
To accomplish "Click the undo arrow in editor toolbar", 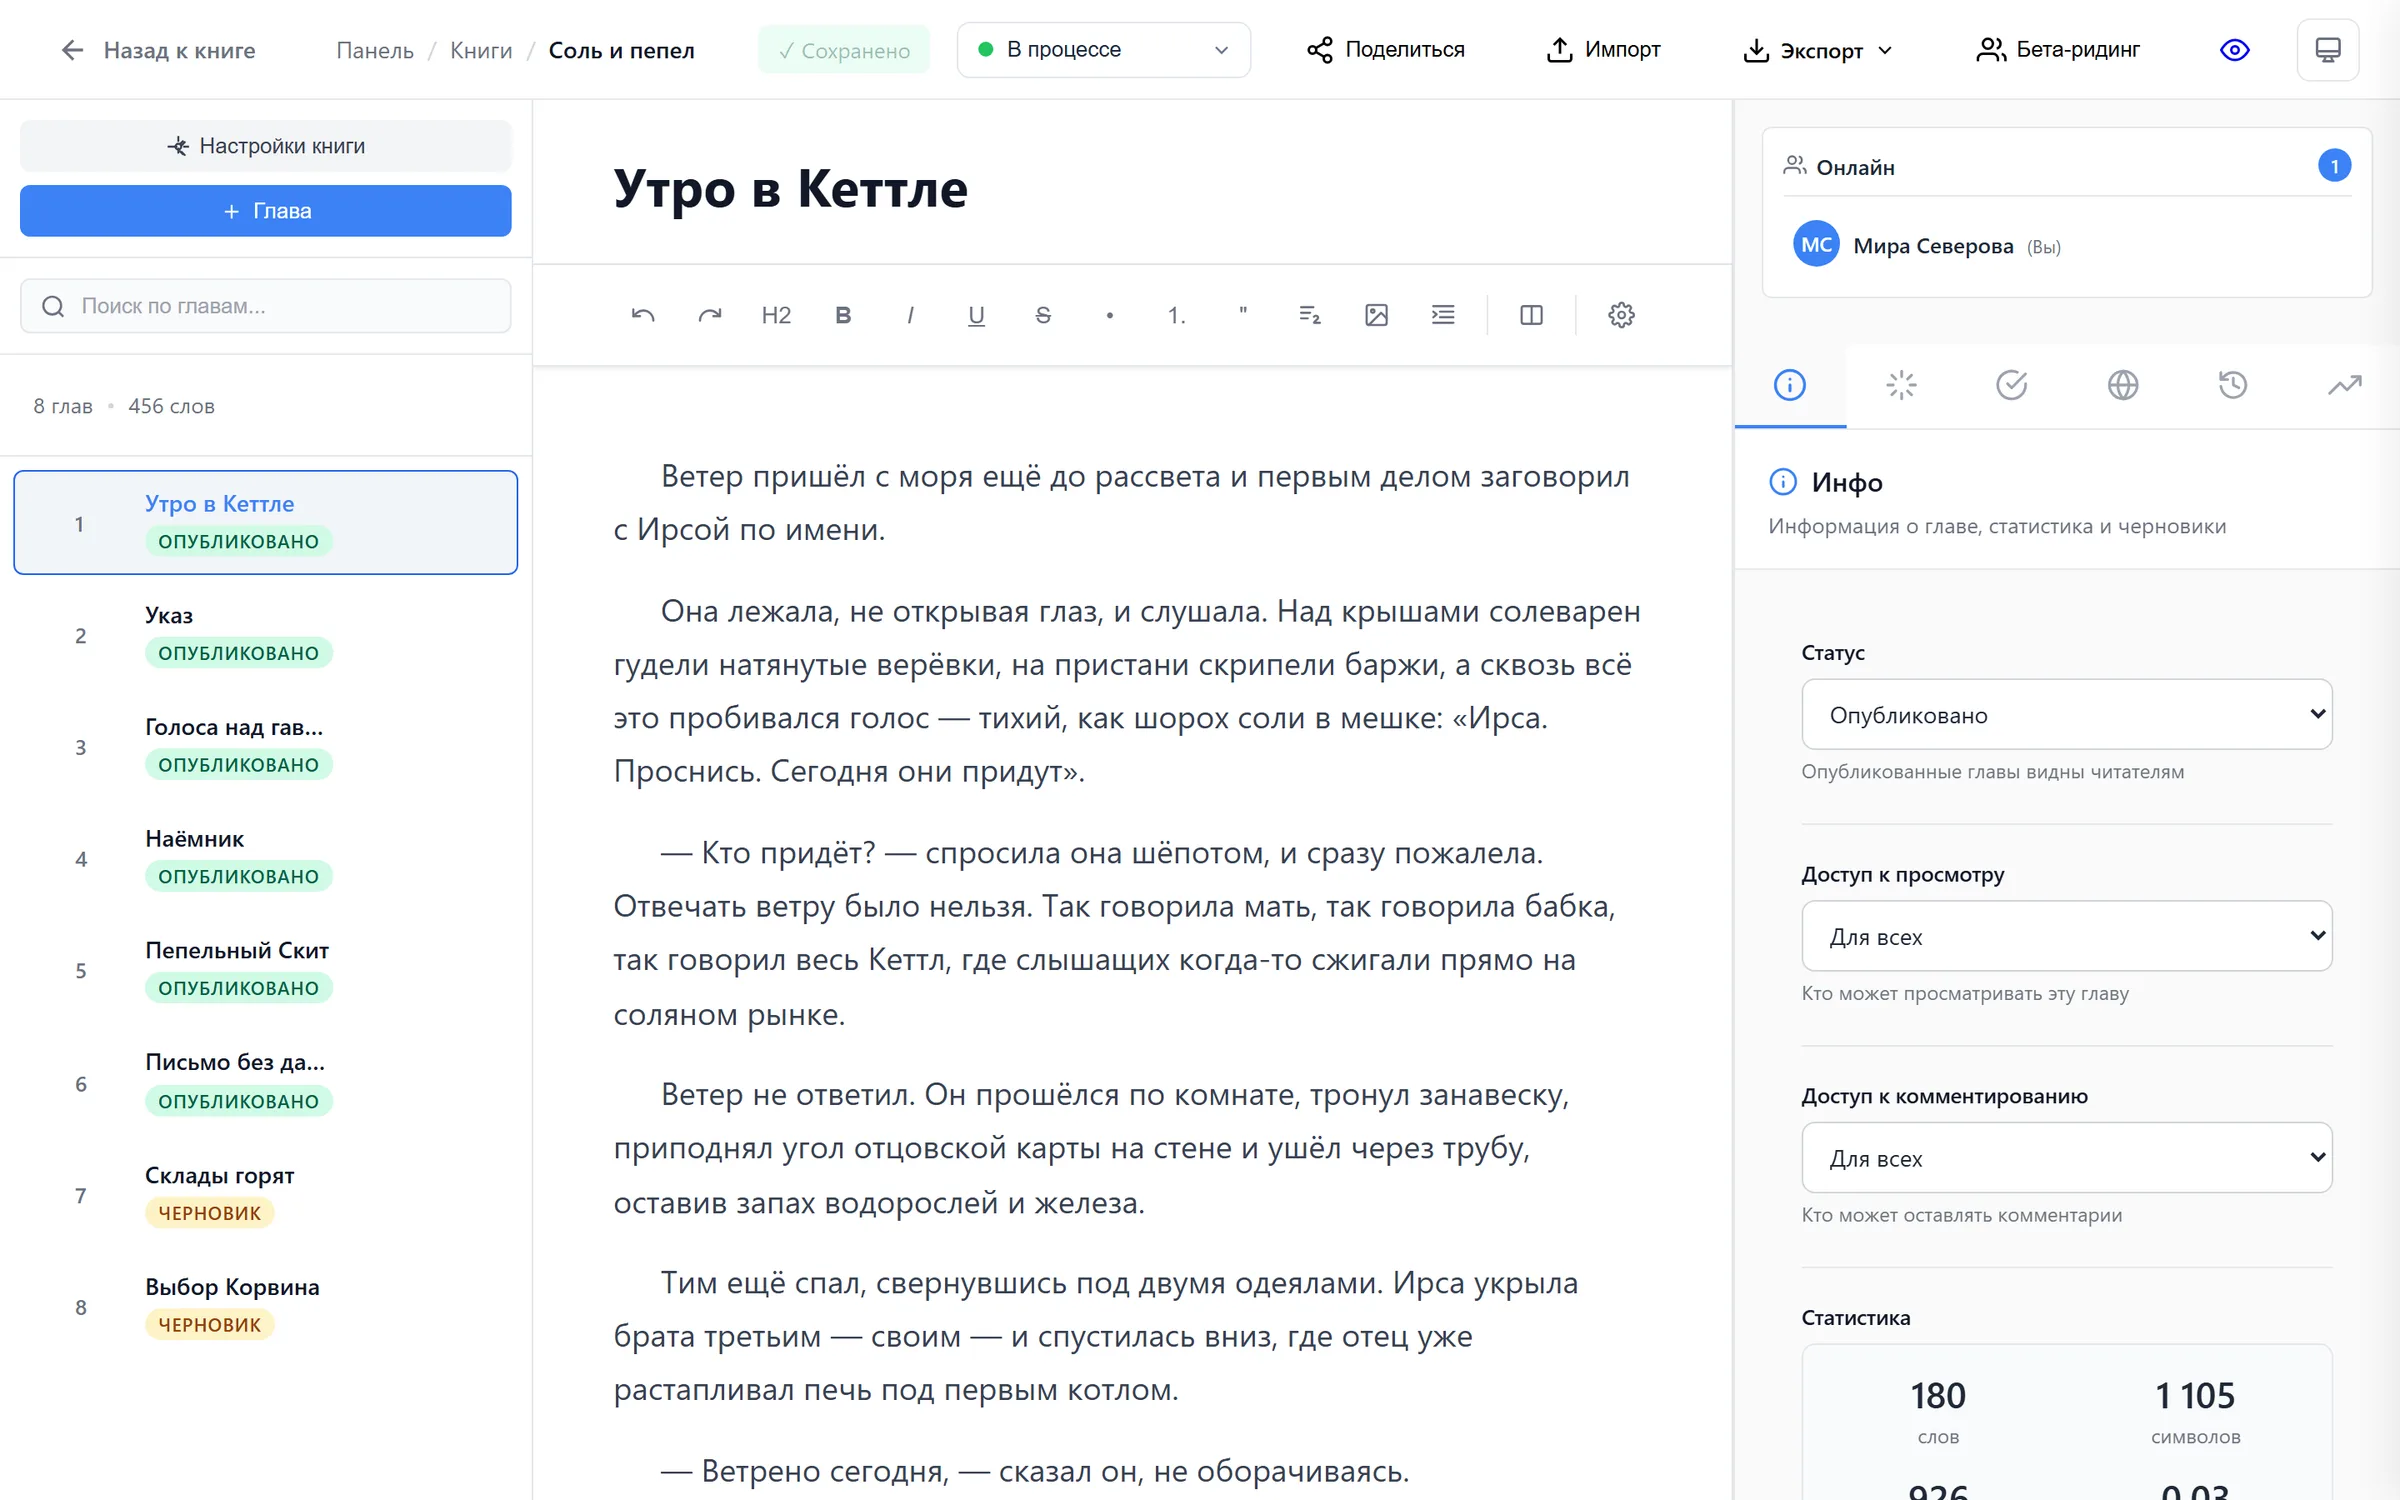I will pos(643,315).
